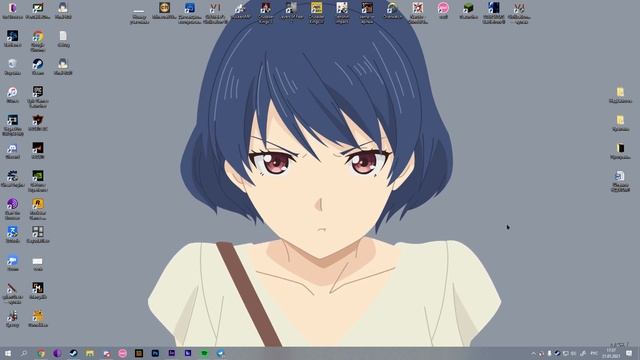Open the Google Chrome desktop shortcut

tap(38, 40)
